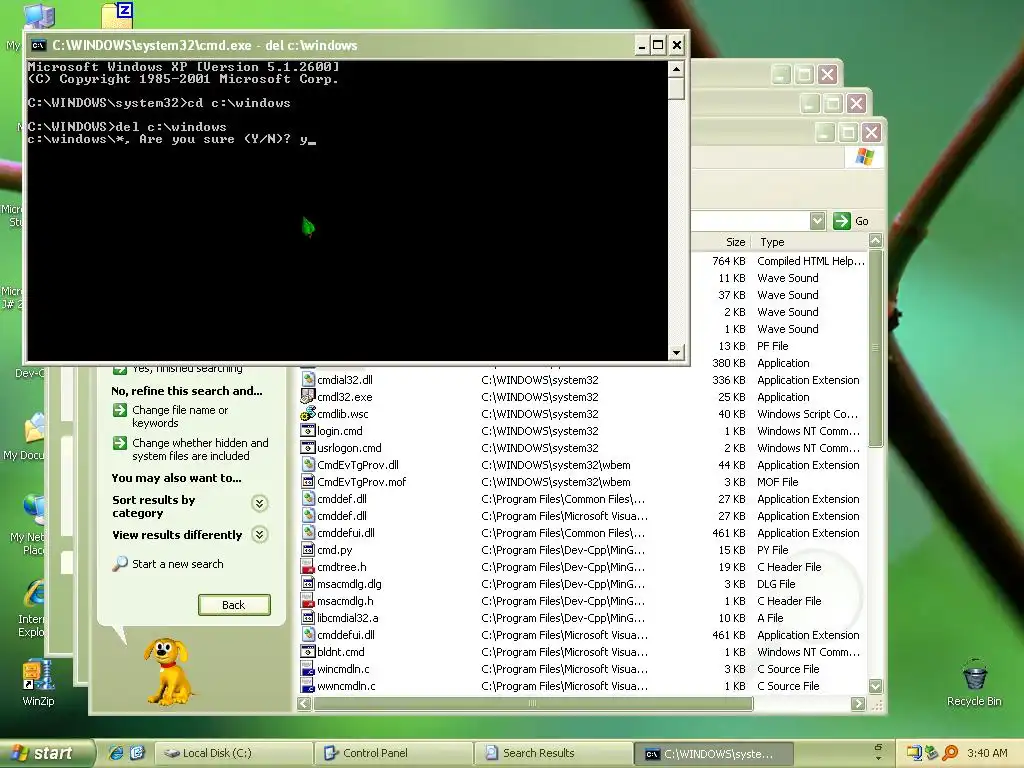Click the '764 KB' size cell

tap(728, 261)
